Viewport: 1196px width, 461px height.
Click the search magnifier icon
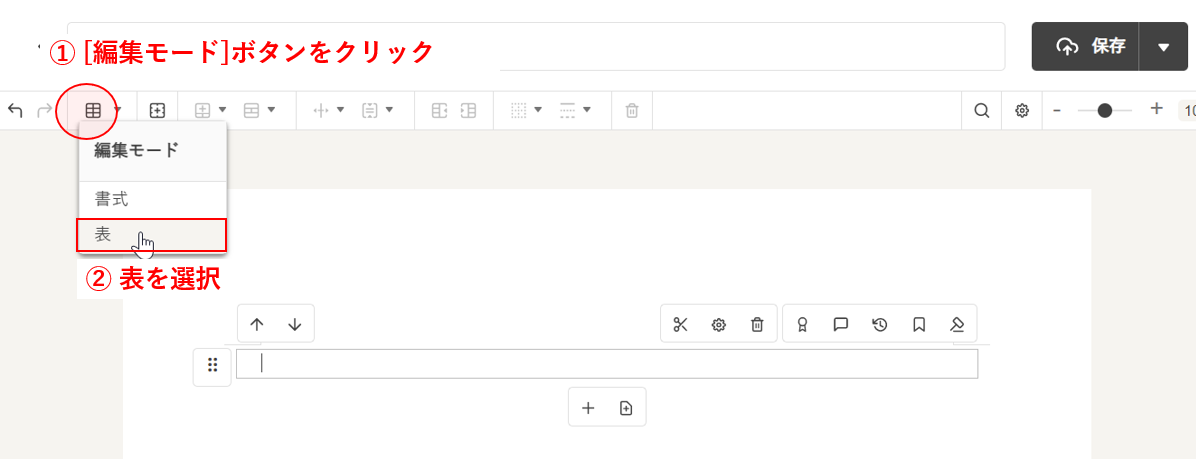[981, 110]
